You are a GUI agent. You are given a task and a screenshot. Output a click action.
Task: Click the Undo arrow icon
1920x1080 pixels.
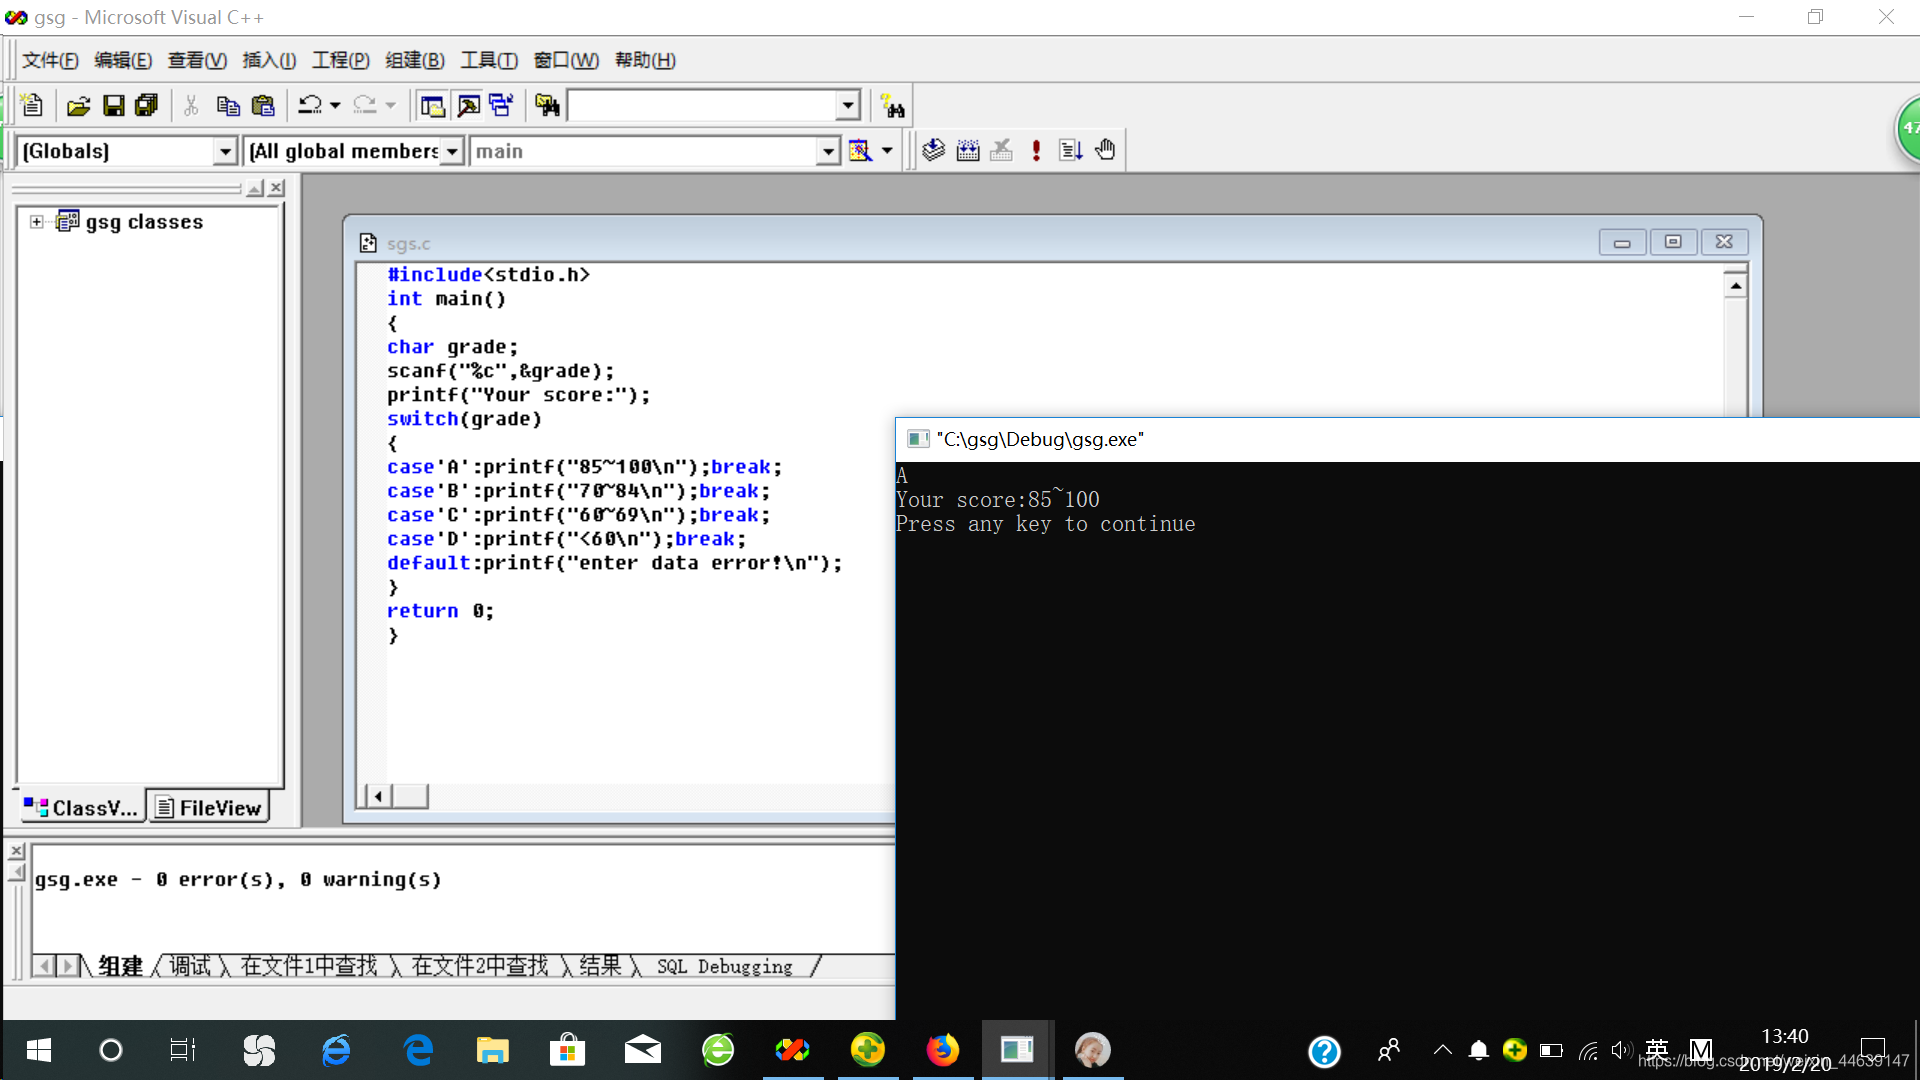(x=310, y=105)
